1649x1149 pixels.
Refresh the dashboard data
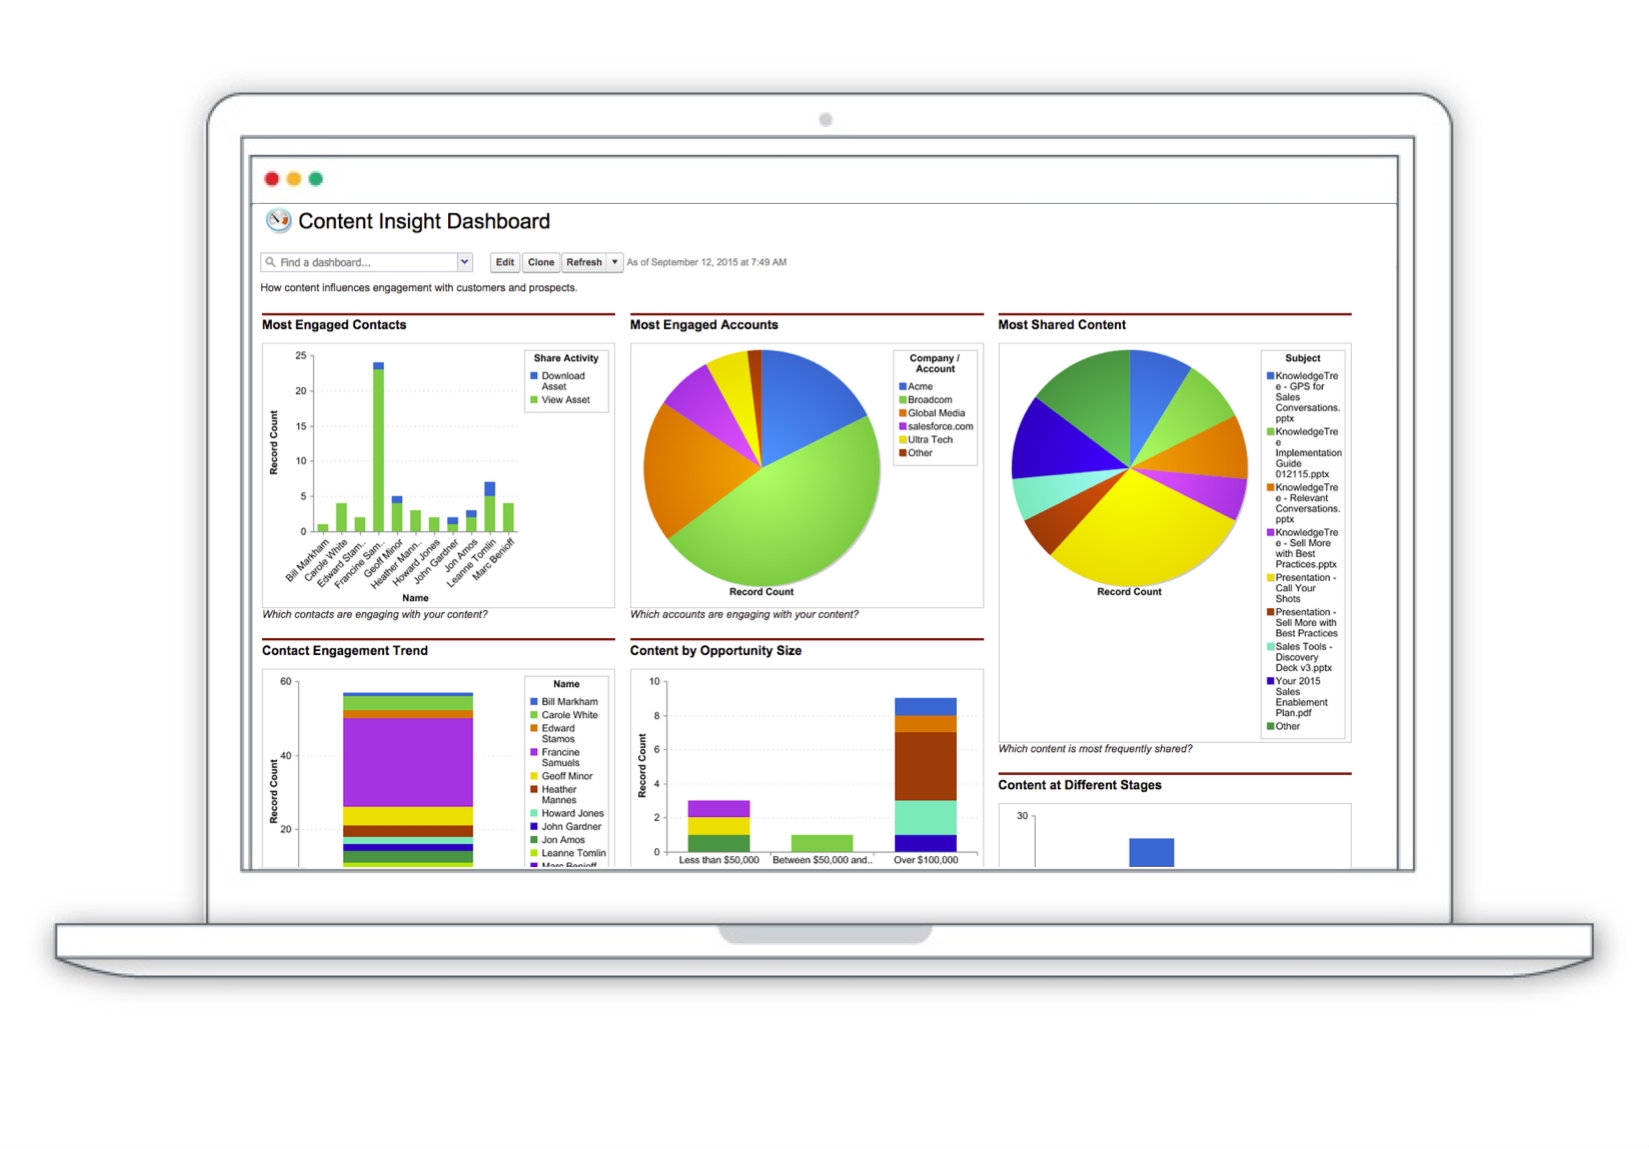(x=584, y=262)
